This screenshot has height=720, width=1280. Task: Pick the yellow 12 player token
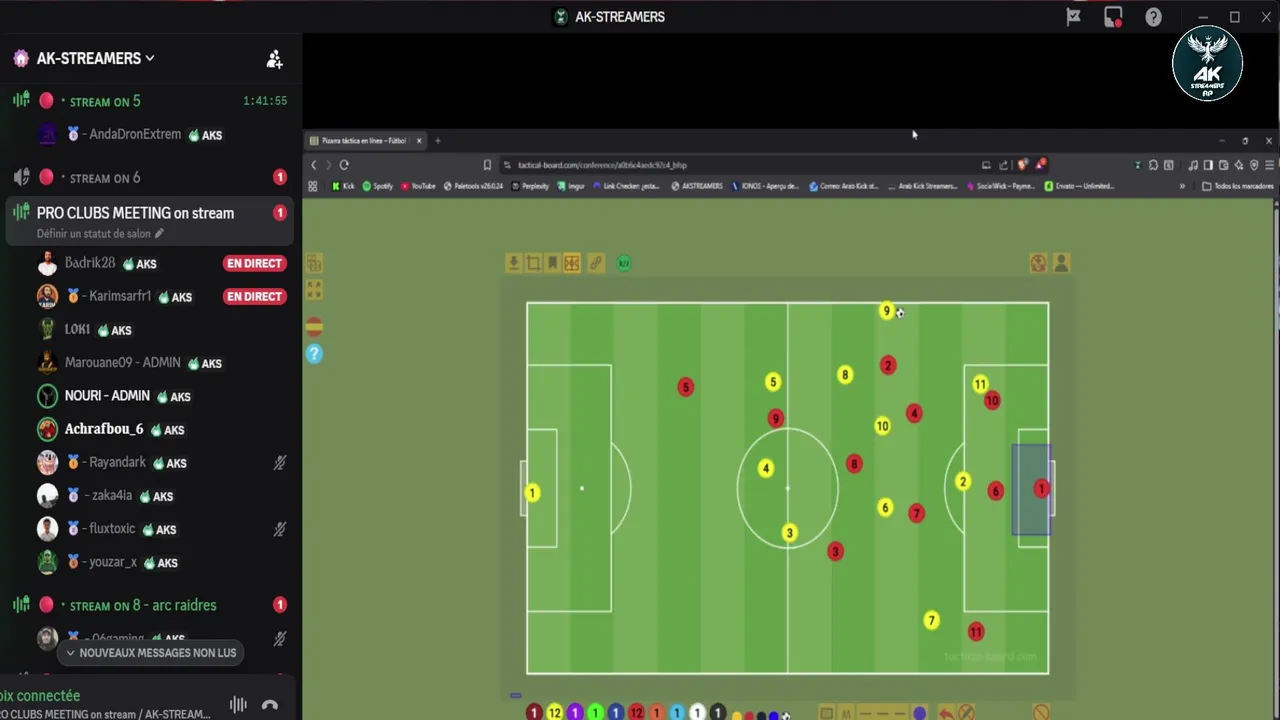coord(555,713)
